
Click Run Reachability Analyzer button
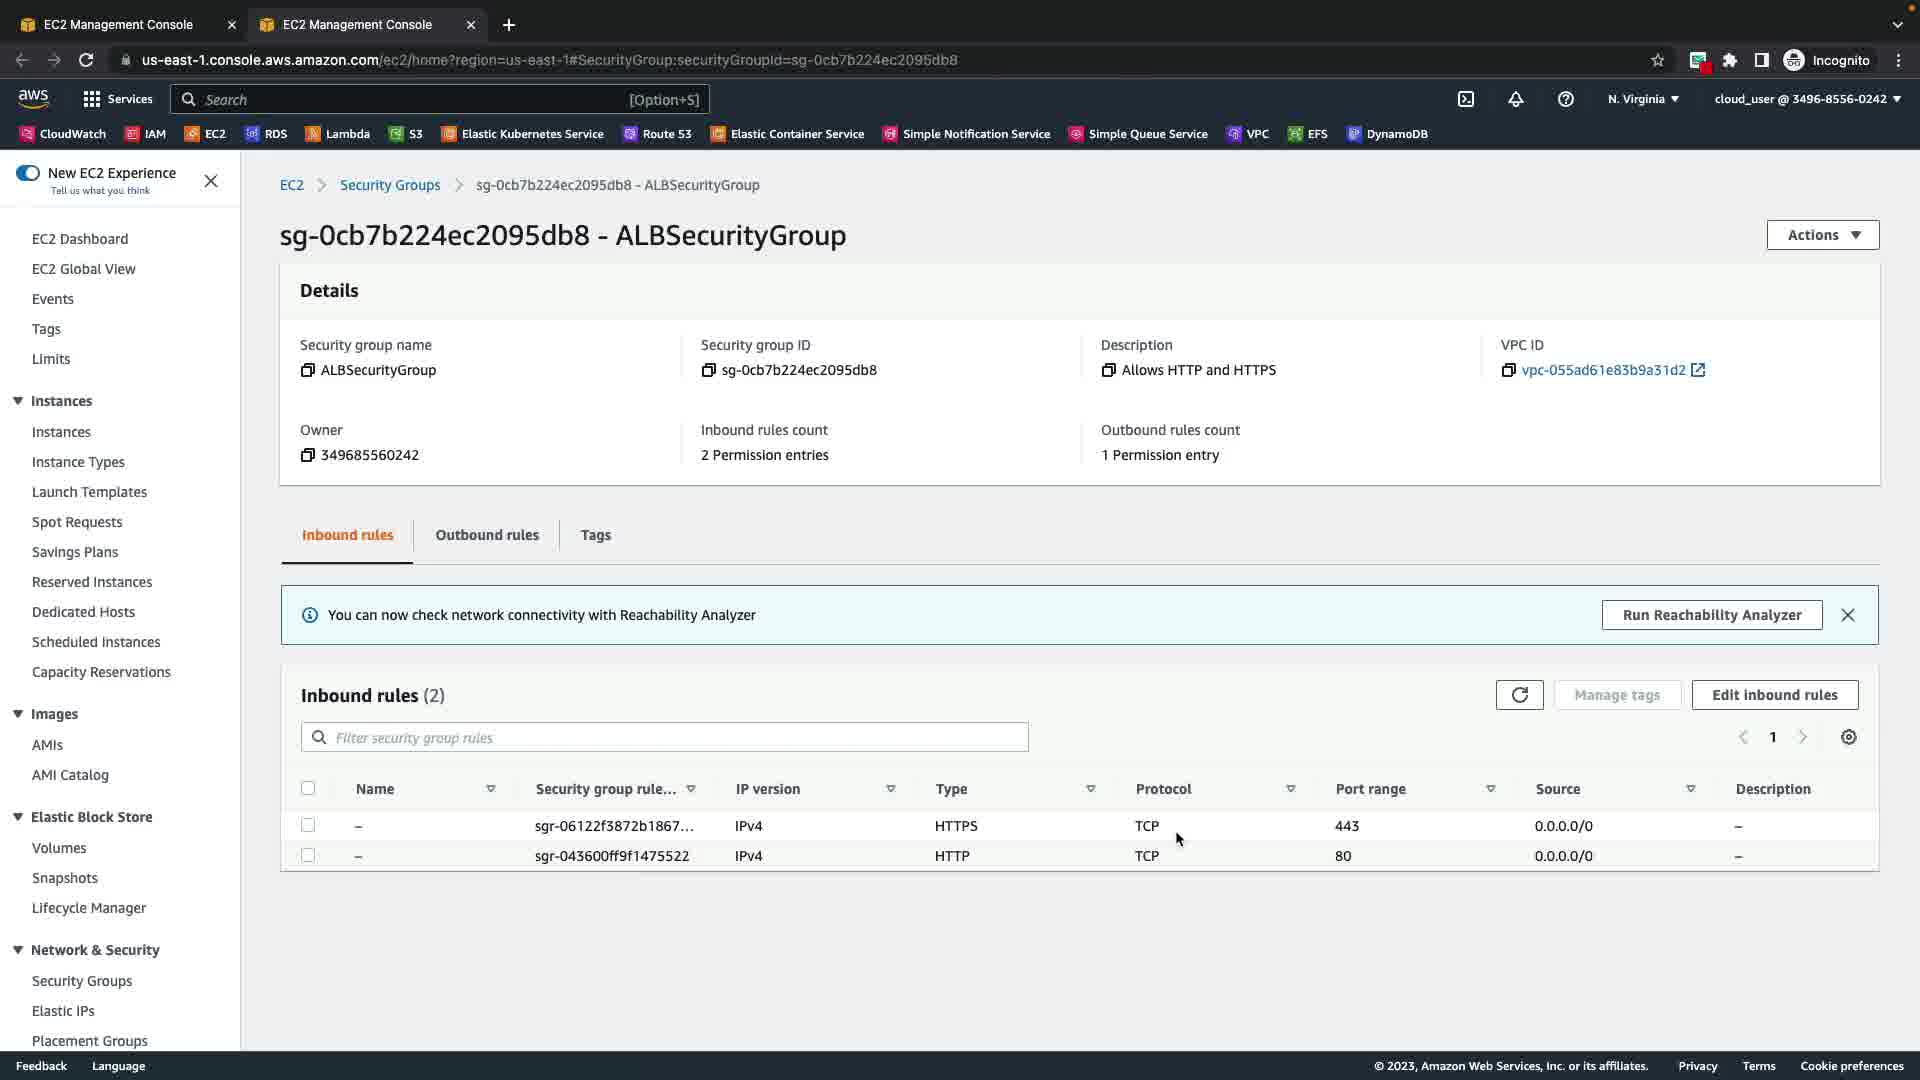1711,615
